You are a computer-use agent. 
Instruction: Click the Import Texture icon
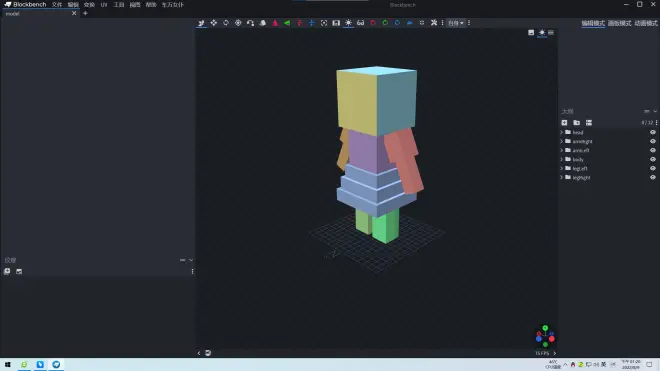click(7, 271)
